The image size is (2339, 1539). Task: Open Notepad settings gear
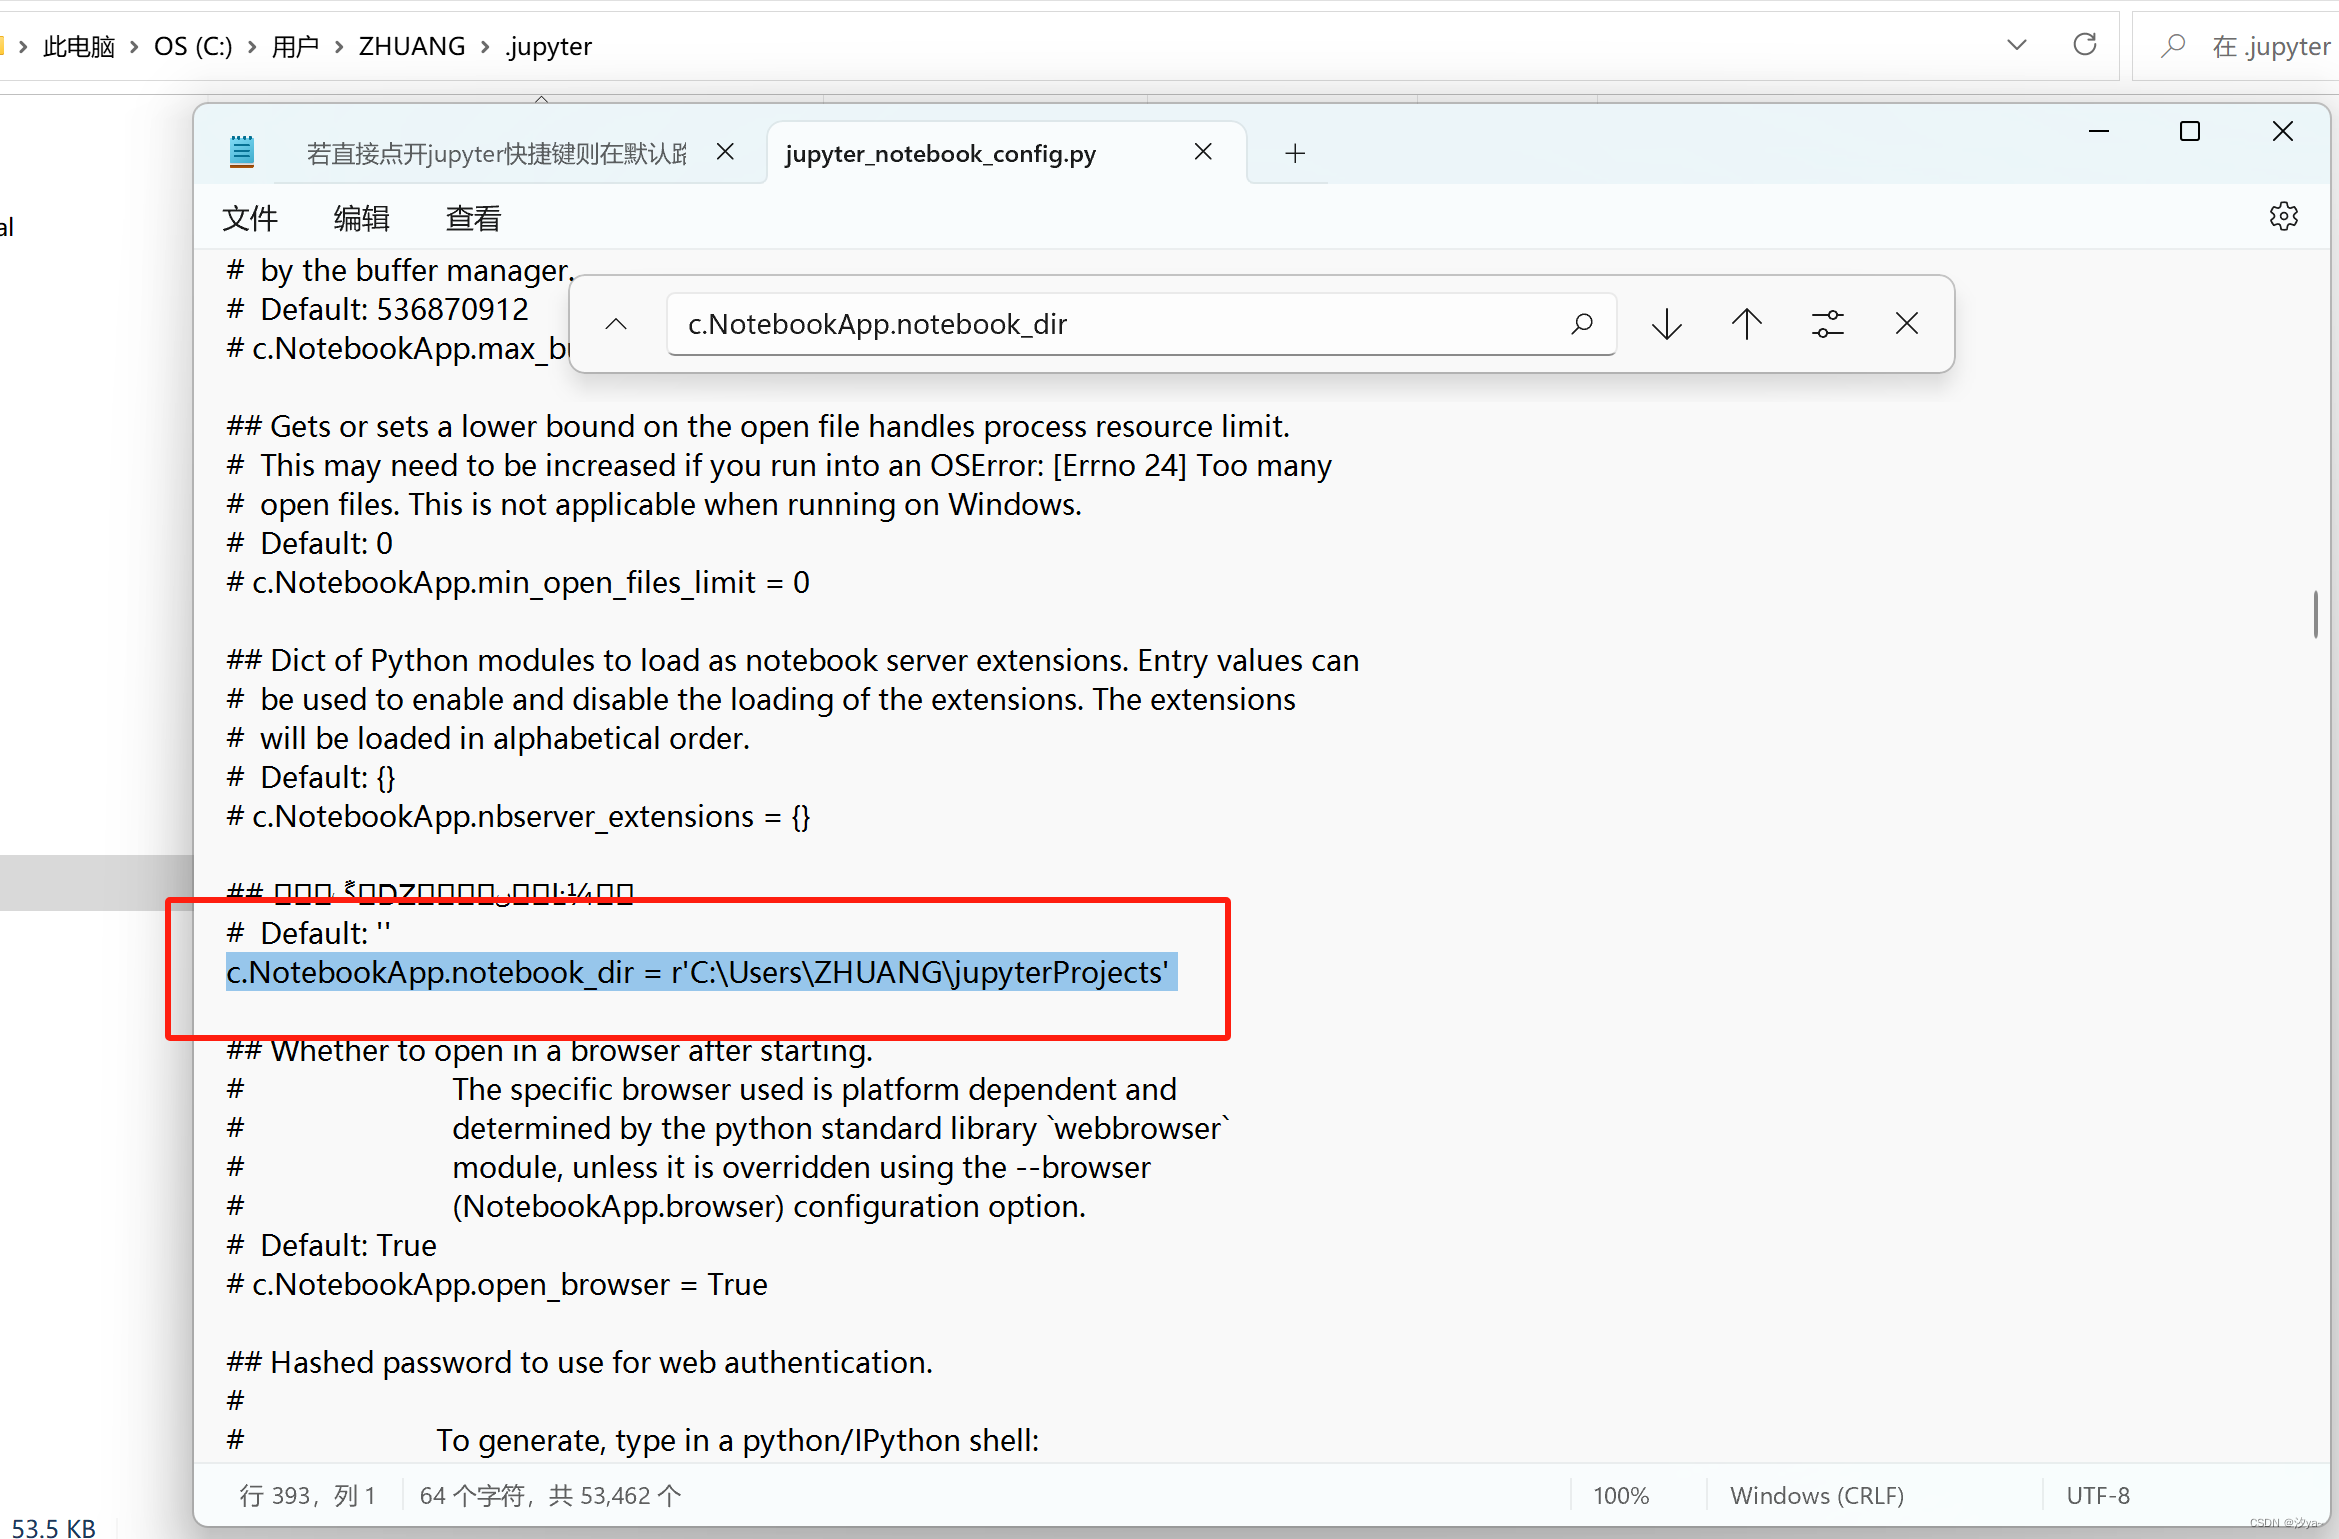coord(2283,216)
